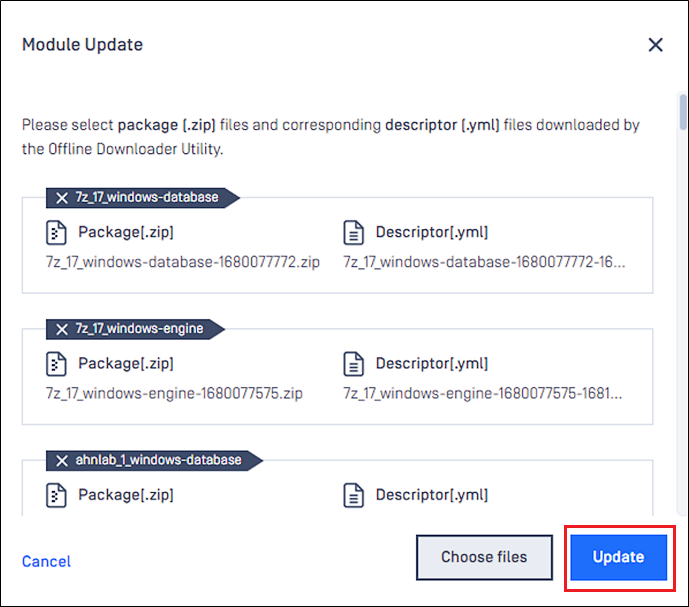Cancel the module update

[46, 561]
